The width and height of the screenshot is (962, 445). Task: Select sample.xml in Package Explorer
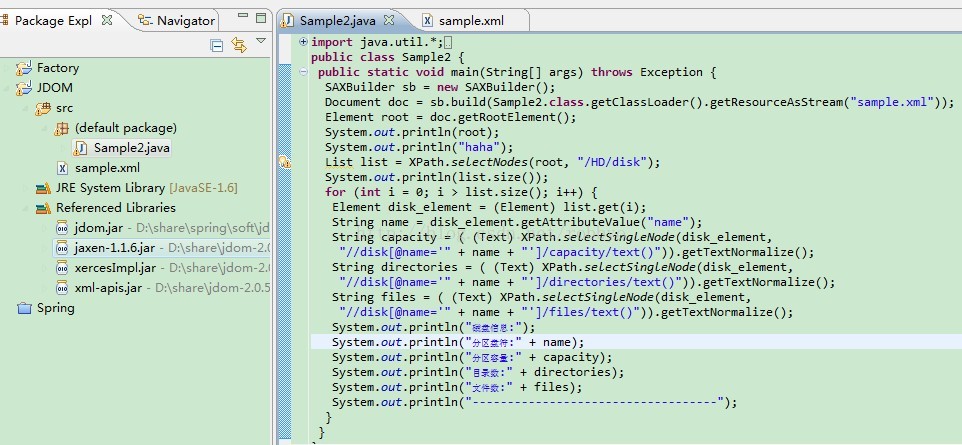pyautogui.click(x=107, y=168)
